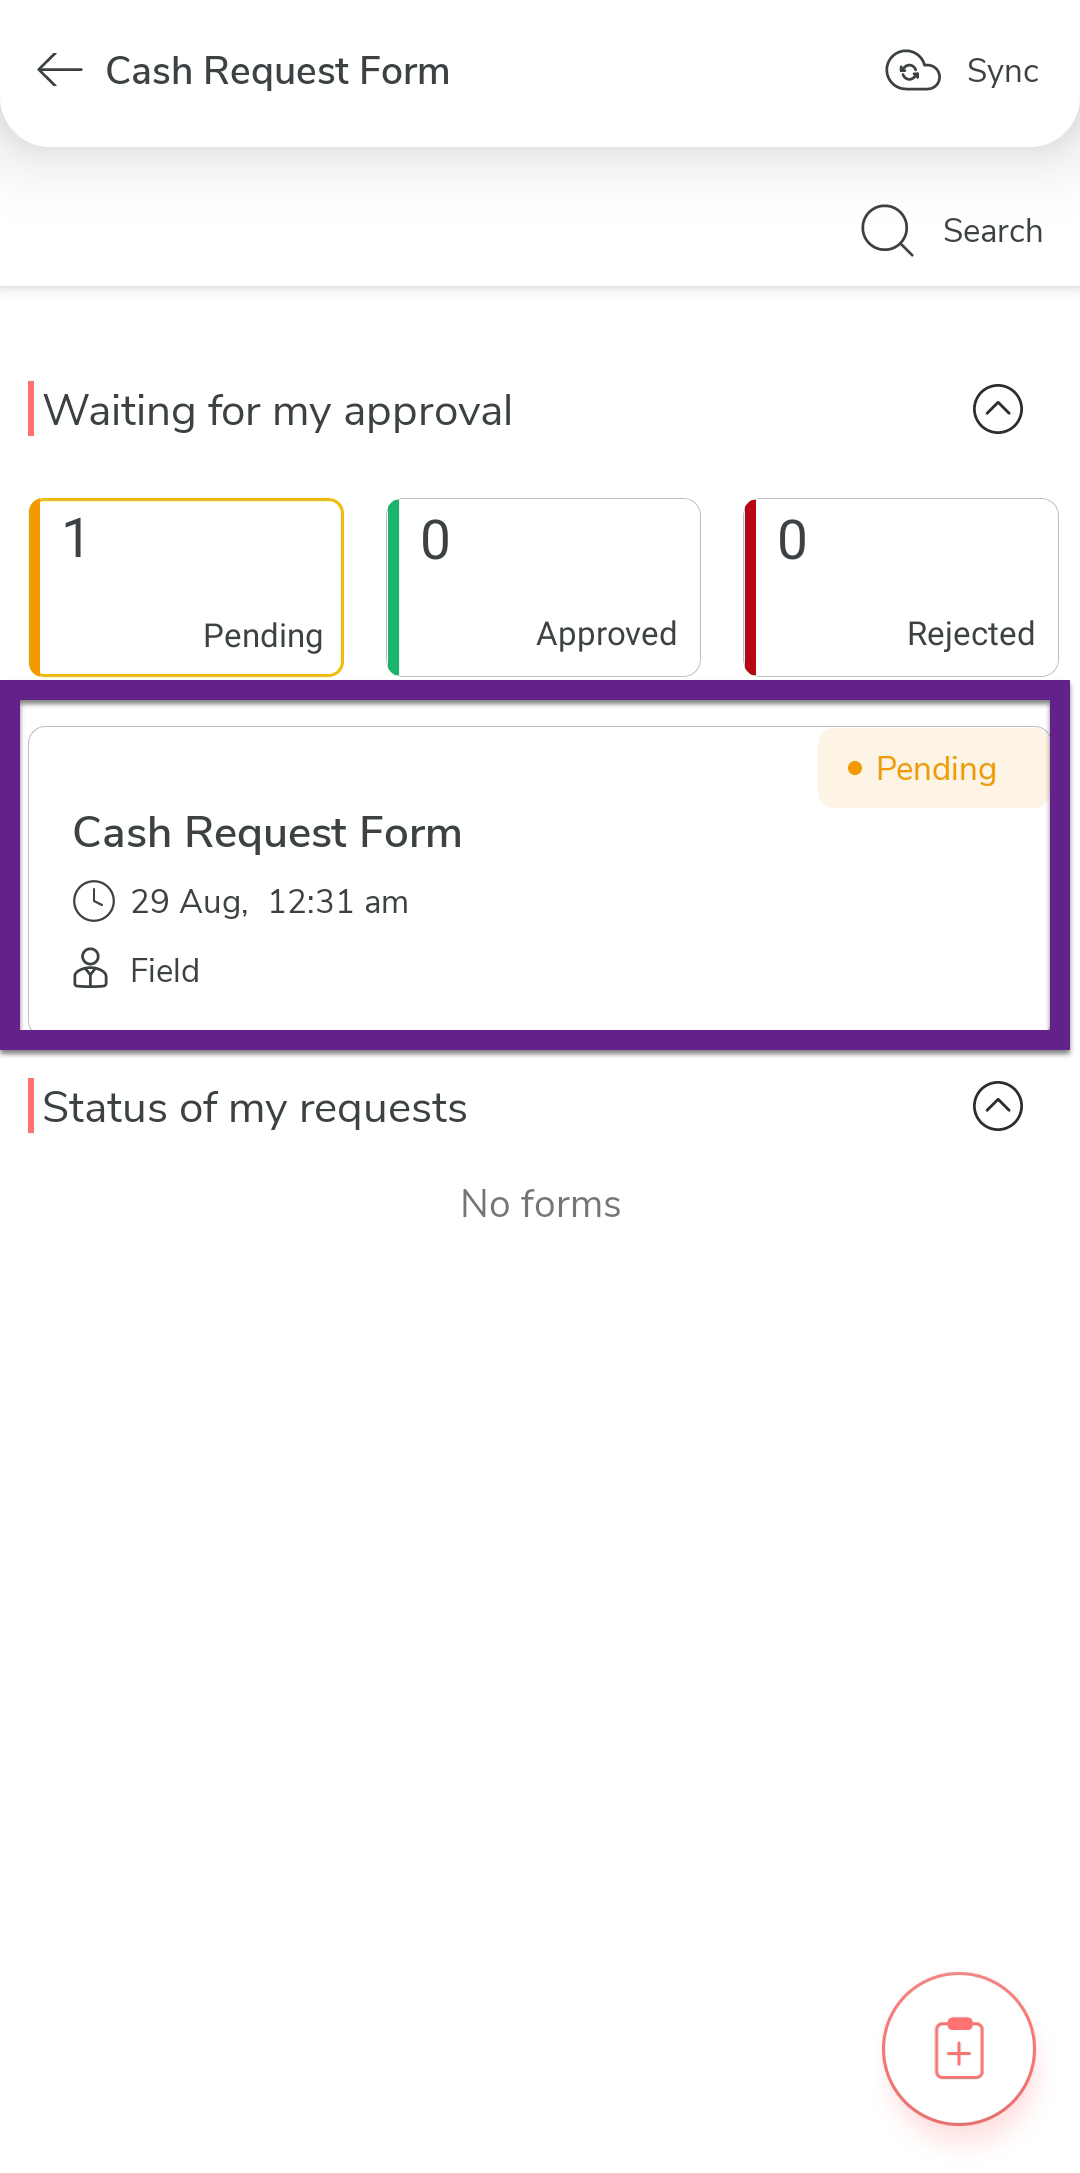Tap the add new form floating button

point(958,2048)
